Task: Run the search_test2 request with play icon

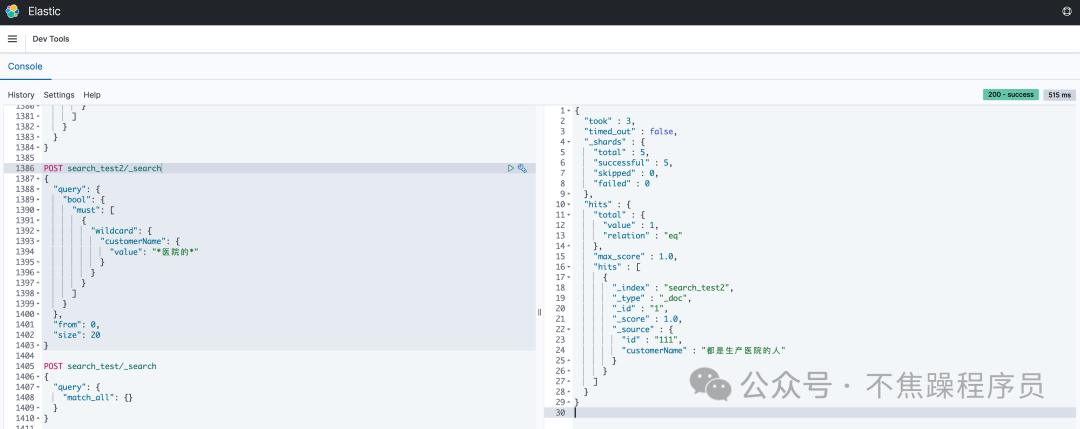Action: click(x=511, y=169)
